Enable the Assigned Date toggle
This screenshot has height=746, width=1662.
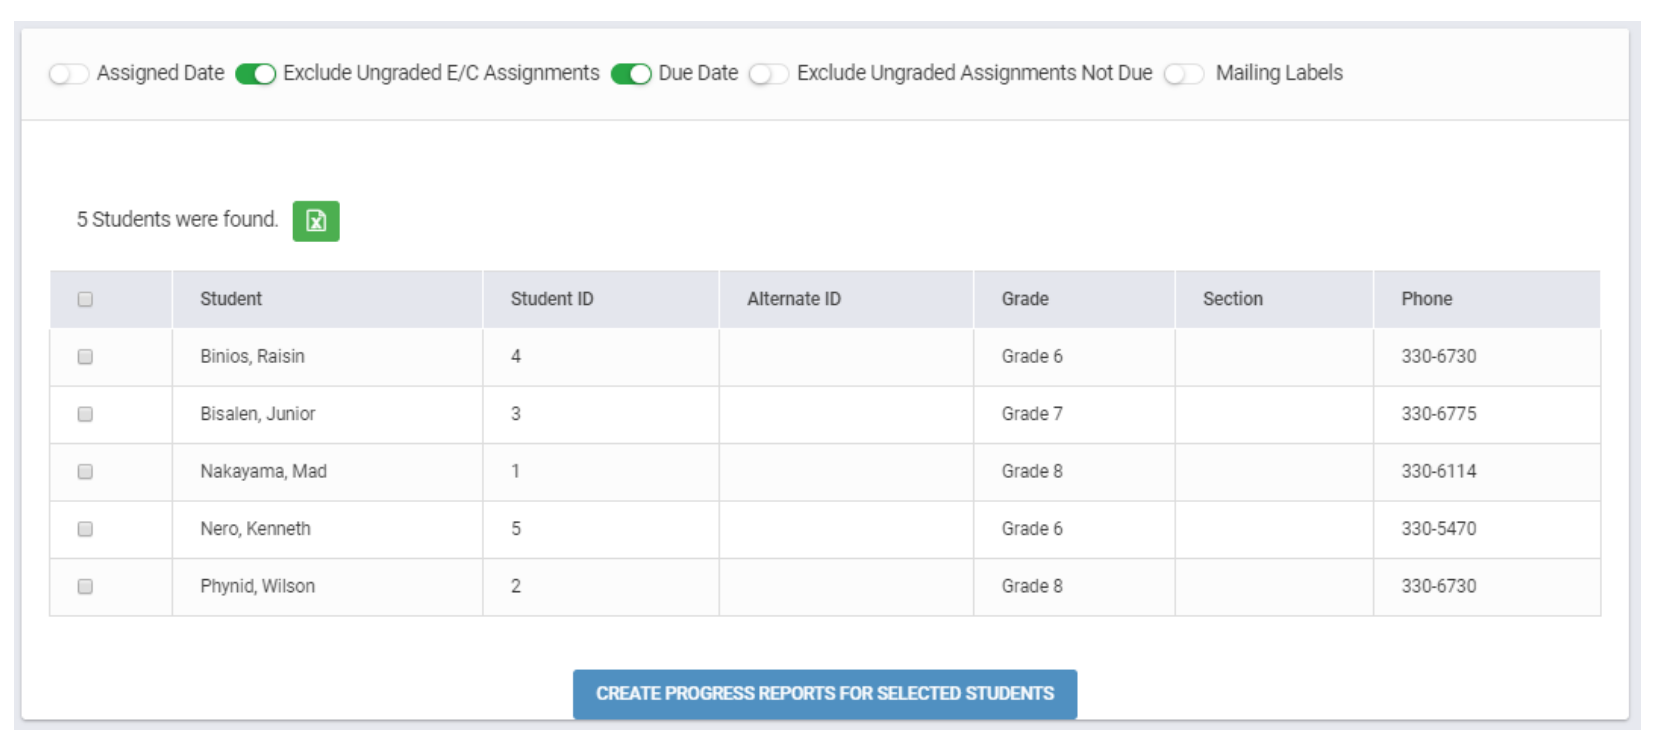[x=68, y=74]
